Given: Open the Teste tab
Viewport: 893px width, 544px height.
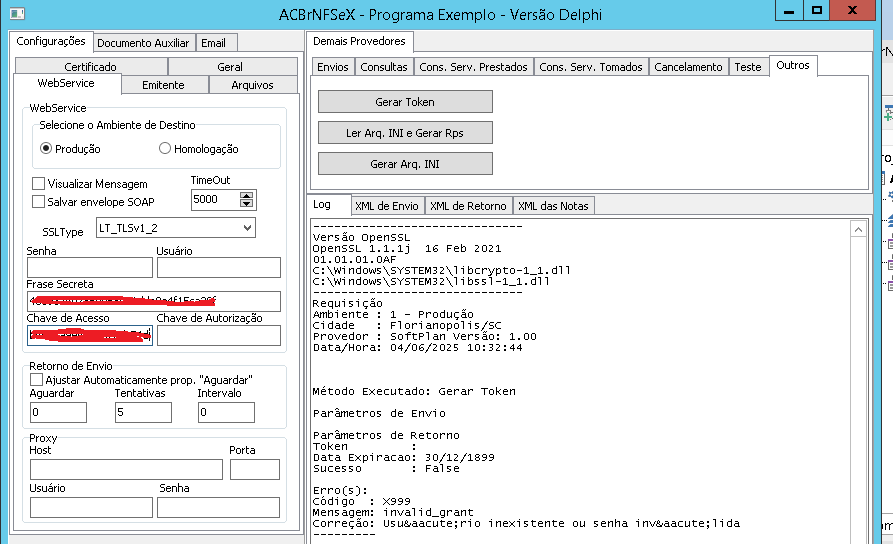Looking at the screenshot, I should point(748,67).
